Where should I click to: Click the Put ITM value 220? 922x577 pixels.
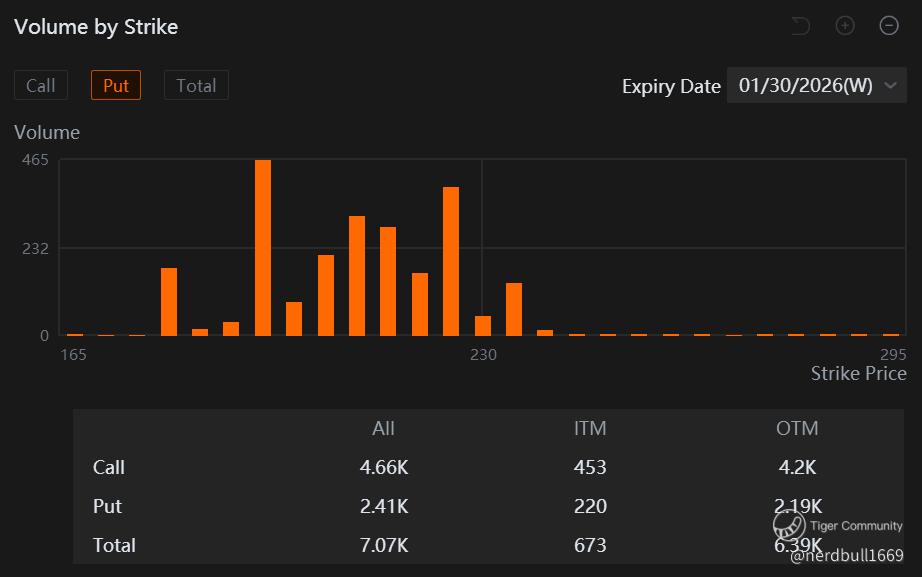[x=590, y=506]
